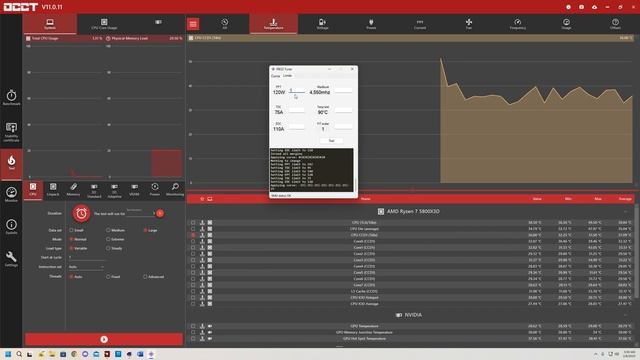Select the Medium data set radio

[x=108, y=230]
